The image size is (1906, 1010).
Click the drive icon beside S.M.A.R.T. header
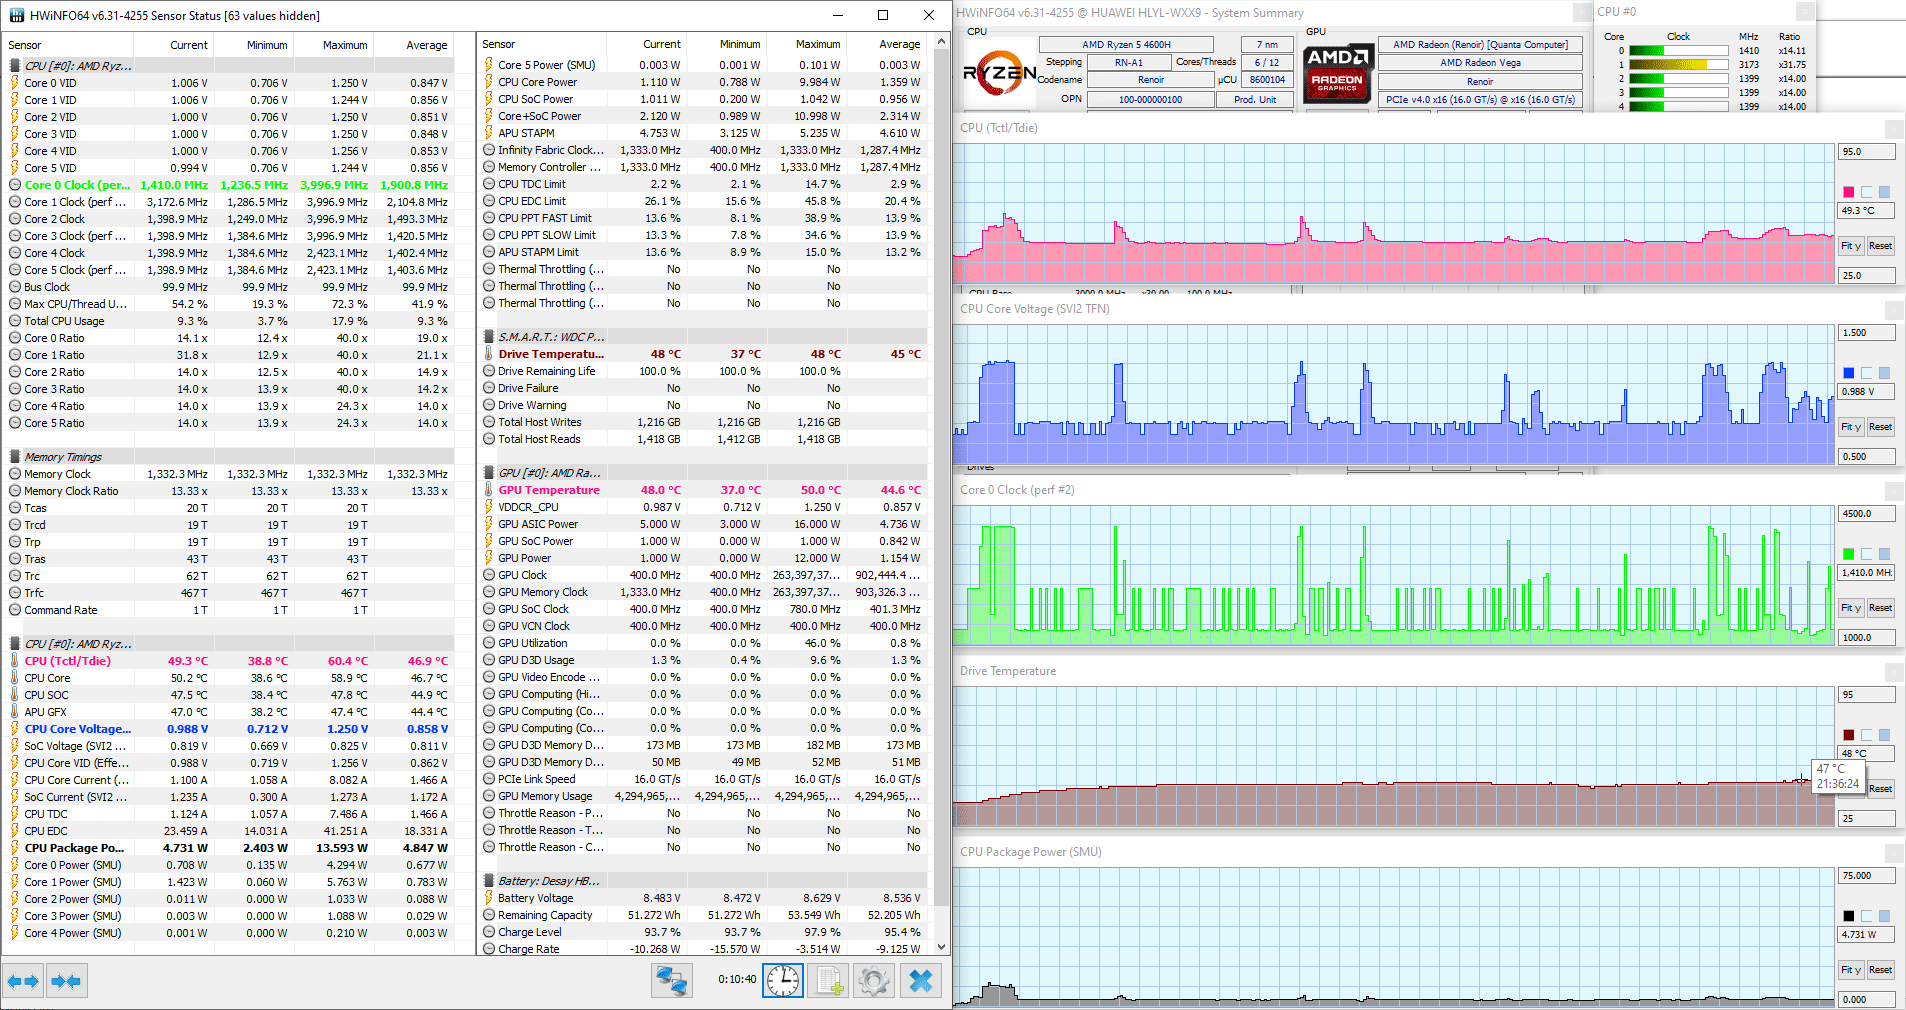pyautogui.click(x=489, y=337)
